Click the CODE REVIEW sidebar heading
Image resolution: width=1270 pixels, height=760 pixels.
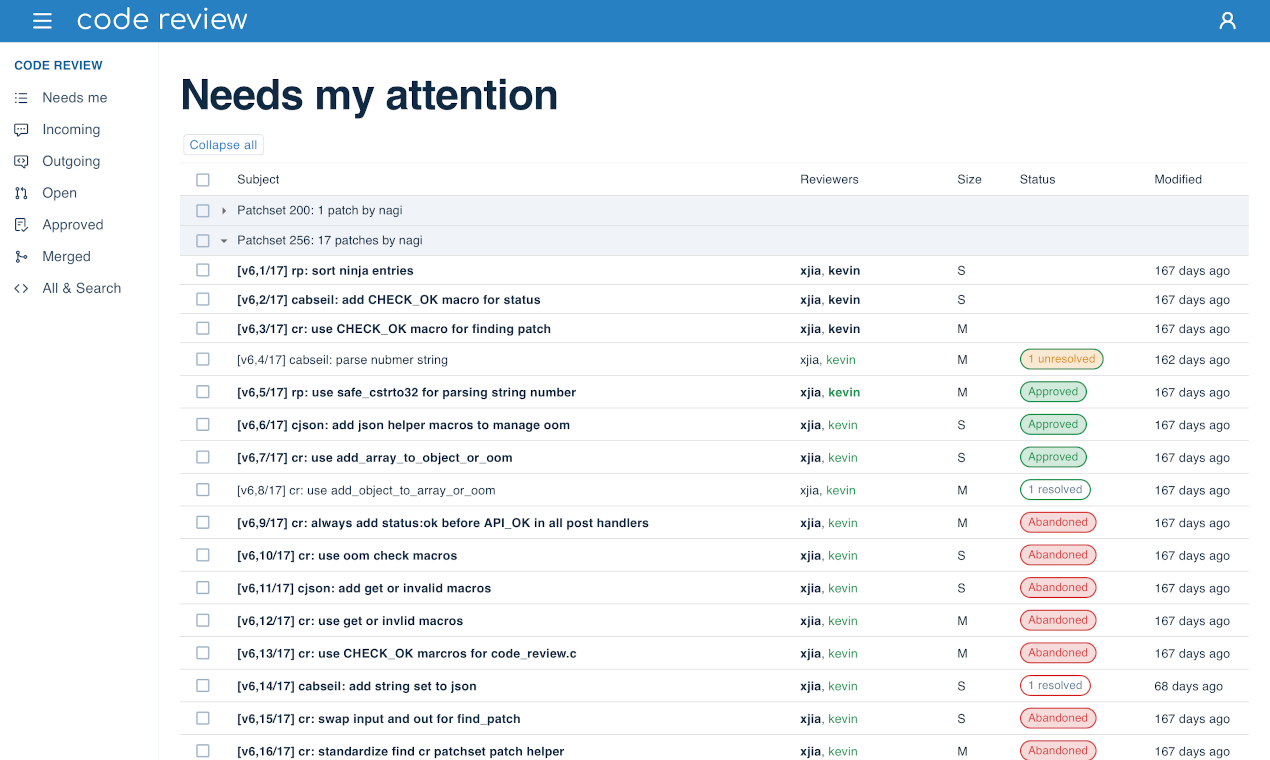tap(58, 66)
